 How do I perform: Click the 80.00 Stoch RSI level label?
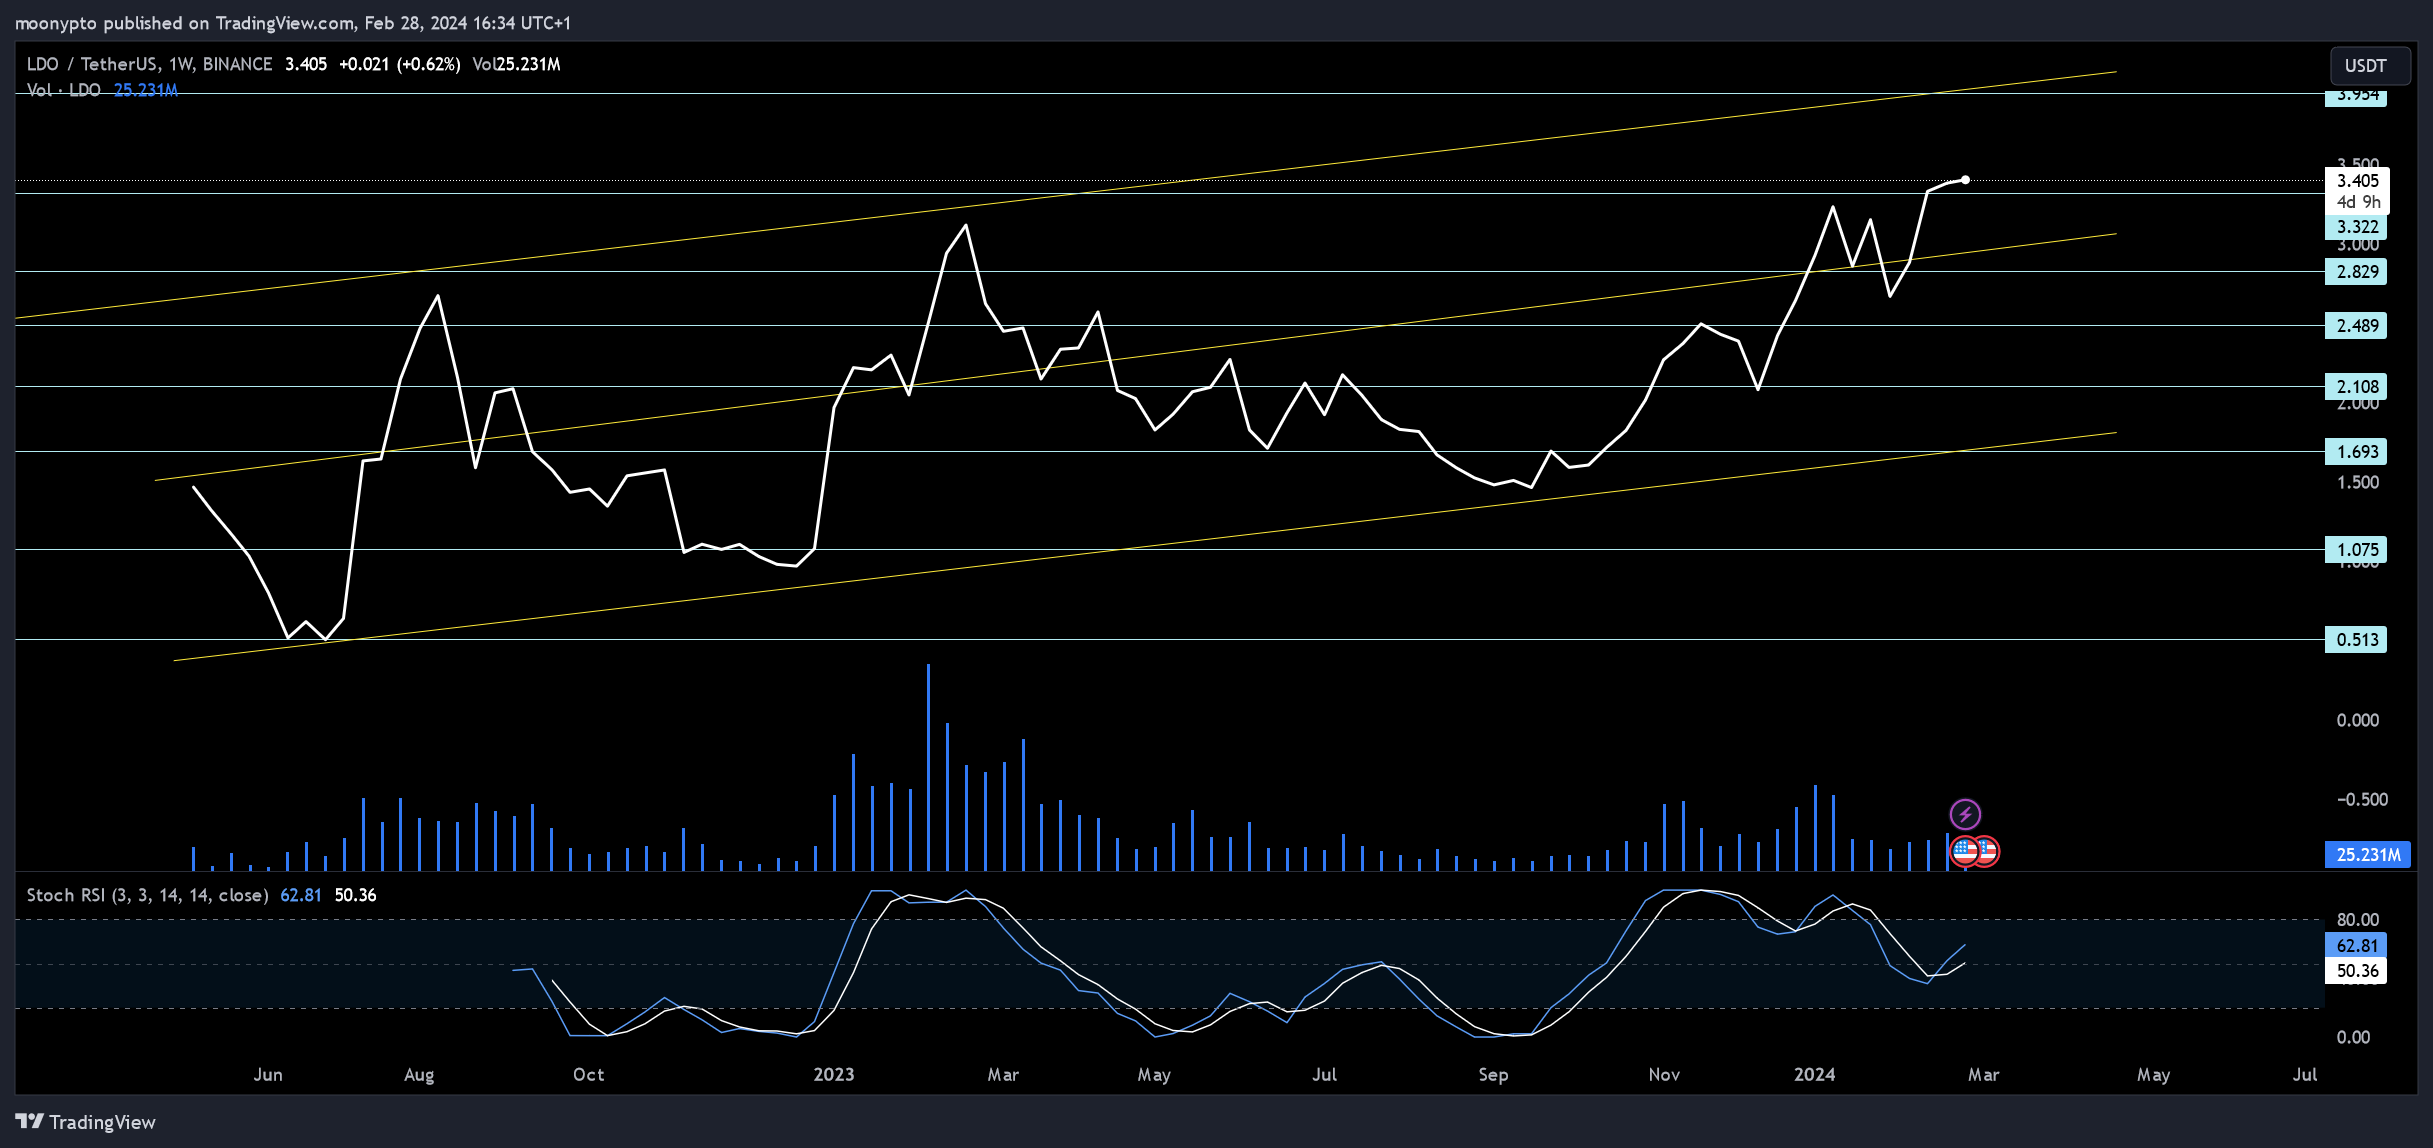pyautogui.click(x=2357, y=920)
